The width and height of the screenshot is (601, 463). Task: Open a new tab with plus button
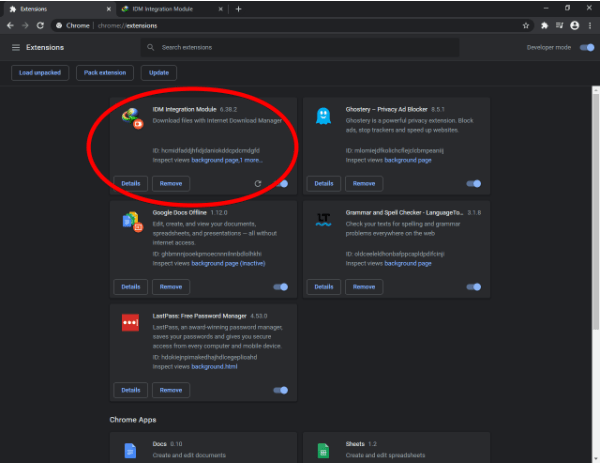click(x=238, y=9)
